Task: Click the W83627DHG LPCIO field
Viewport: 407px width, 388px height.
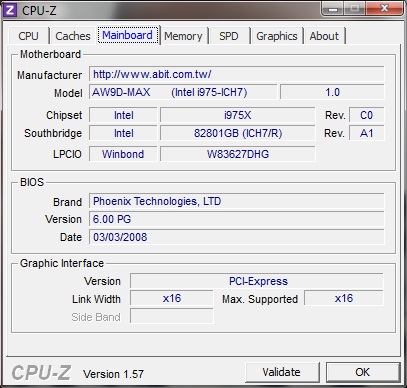Action: [x=237, y=154]
